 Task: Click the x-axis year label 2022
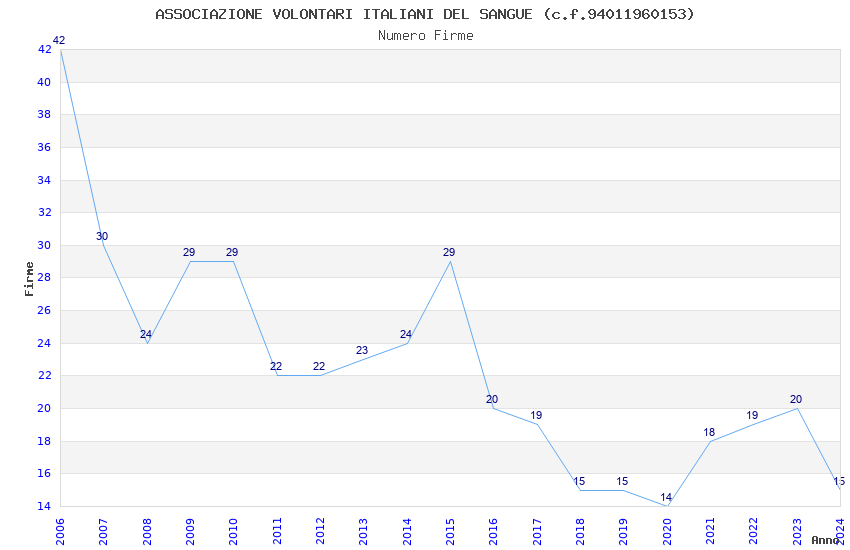pos(754,531)
